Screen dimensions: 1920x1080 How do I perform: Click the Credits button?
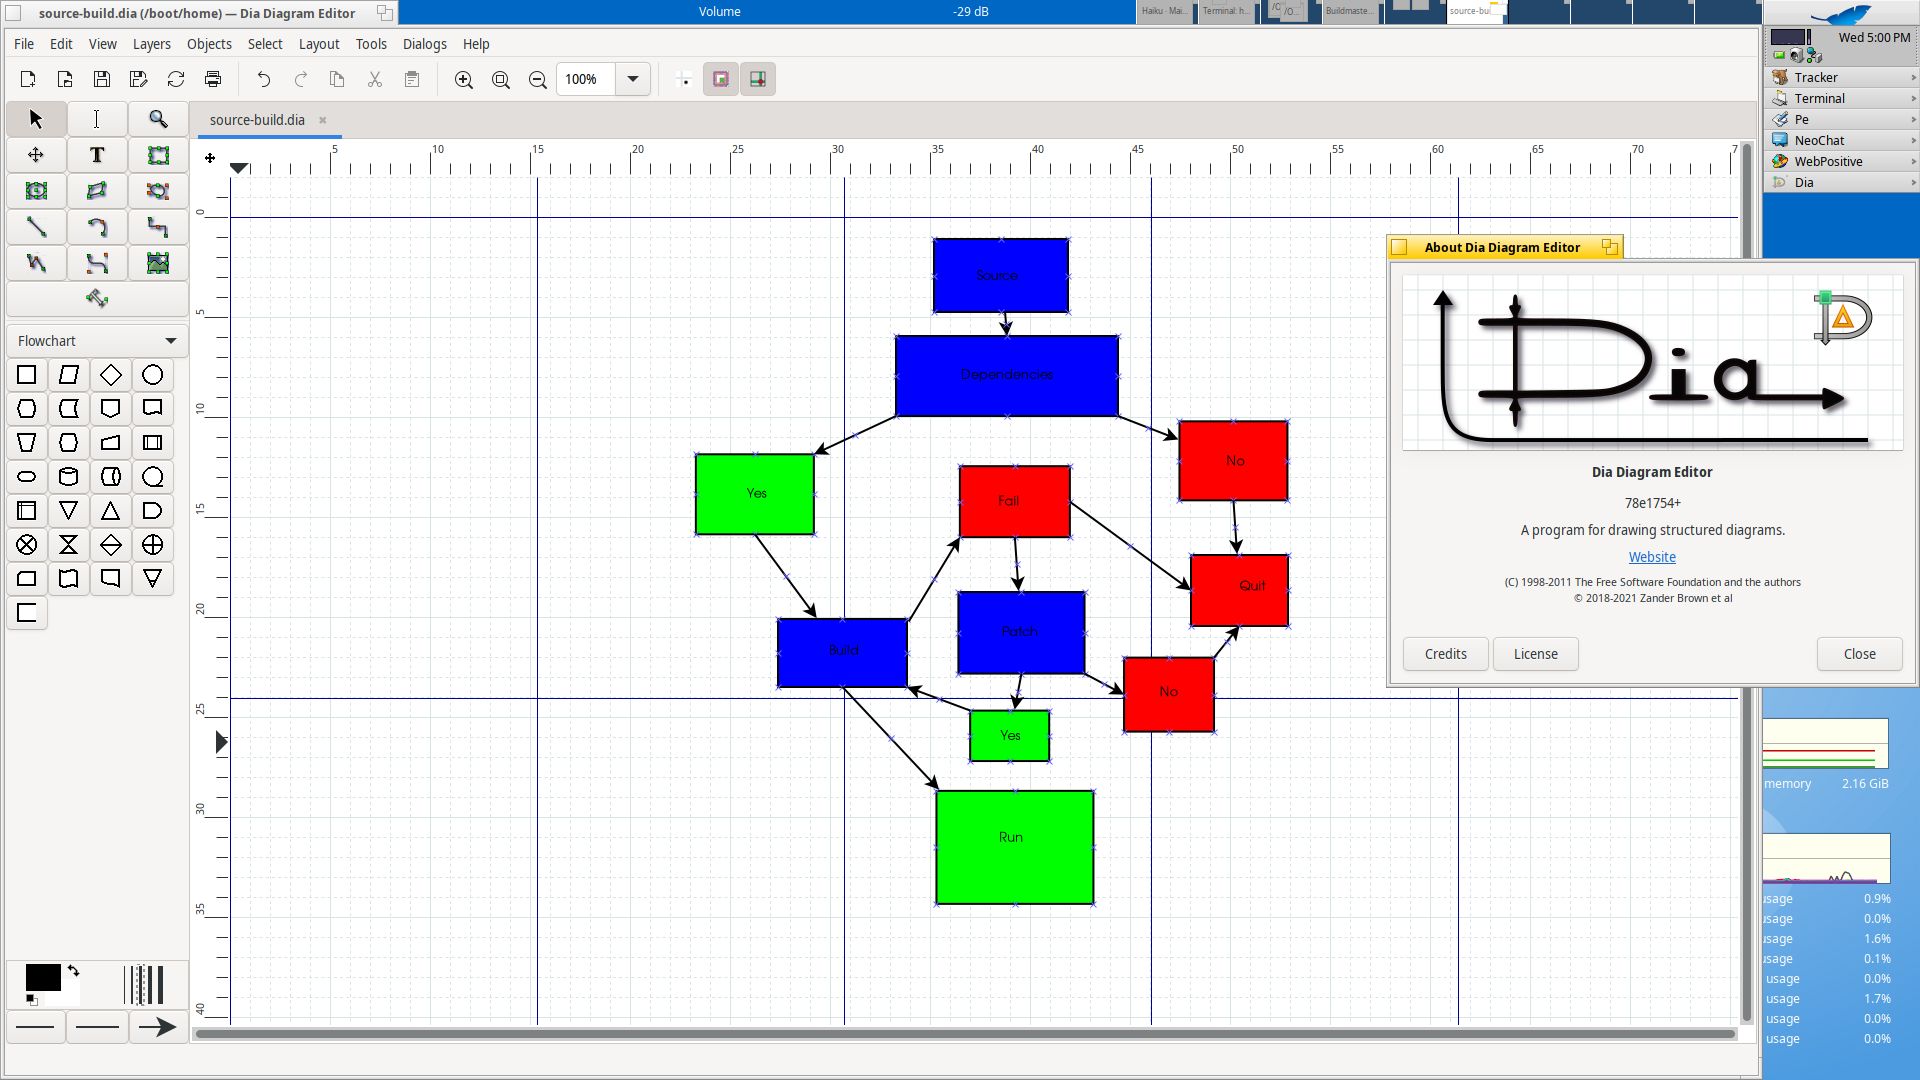point(1445,654)
